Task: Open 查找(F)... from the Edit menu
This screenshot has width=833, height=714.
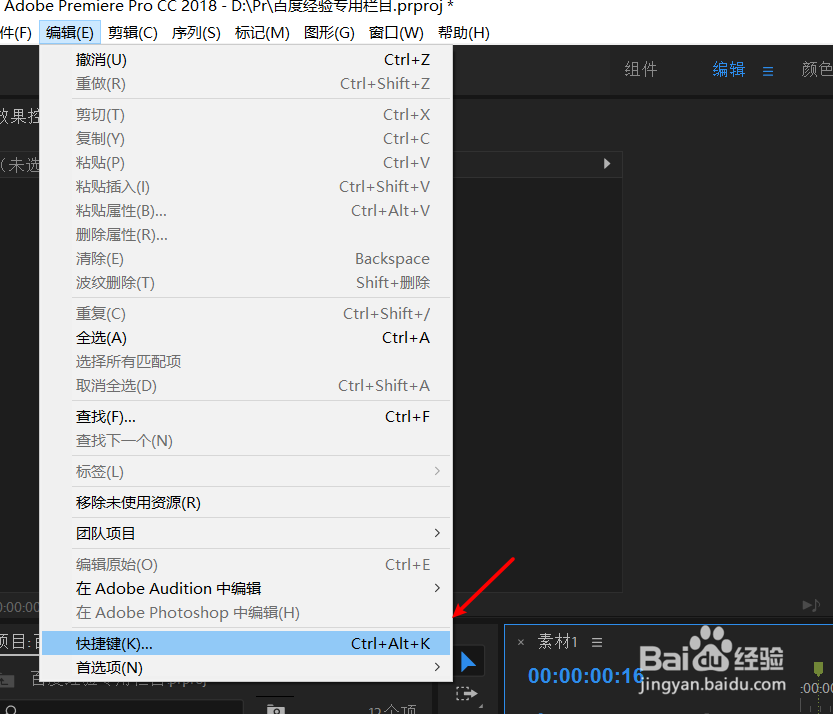Action: pyautogui.click(x=245, y=416)
